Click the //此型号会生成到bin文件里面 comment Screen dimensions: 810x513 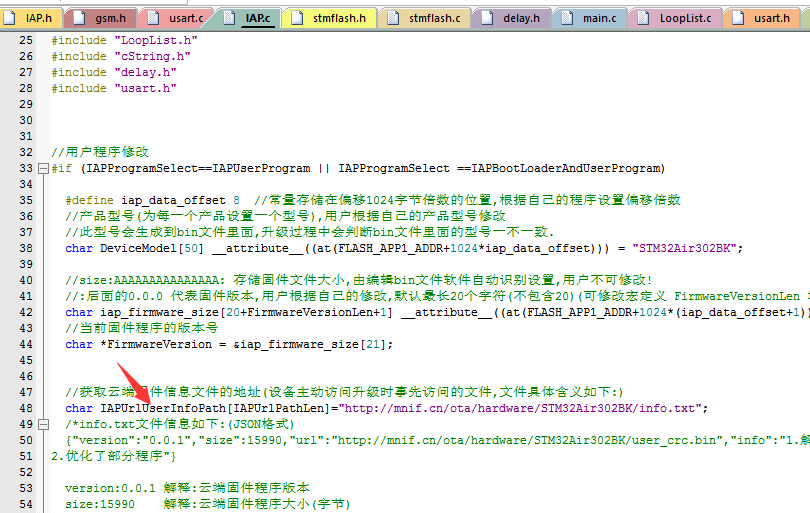tap(309, 232)
